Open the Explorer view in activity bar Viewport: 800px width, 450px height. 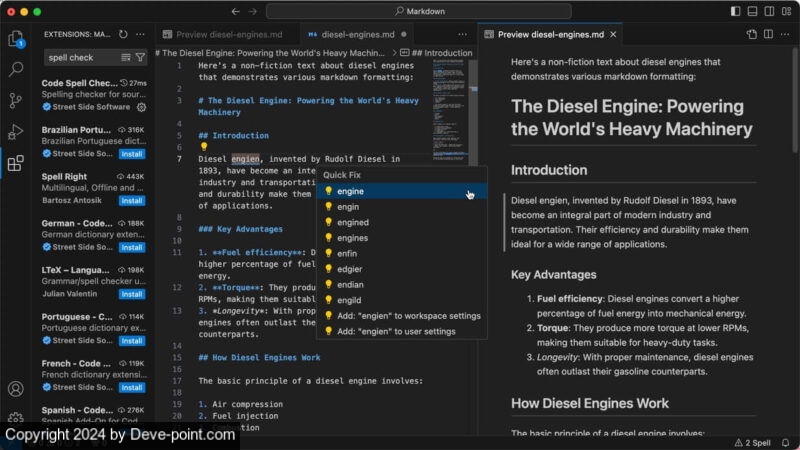point(16,39)
